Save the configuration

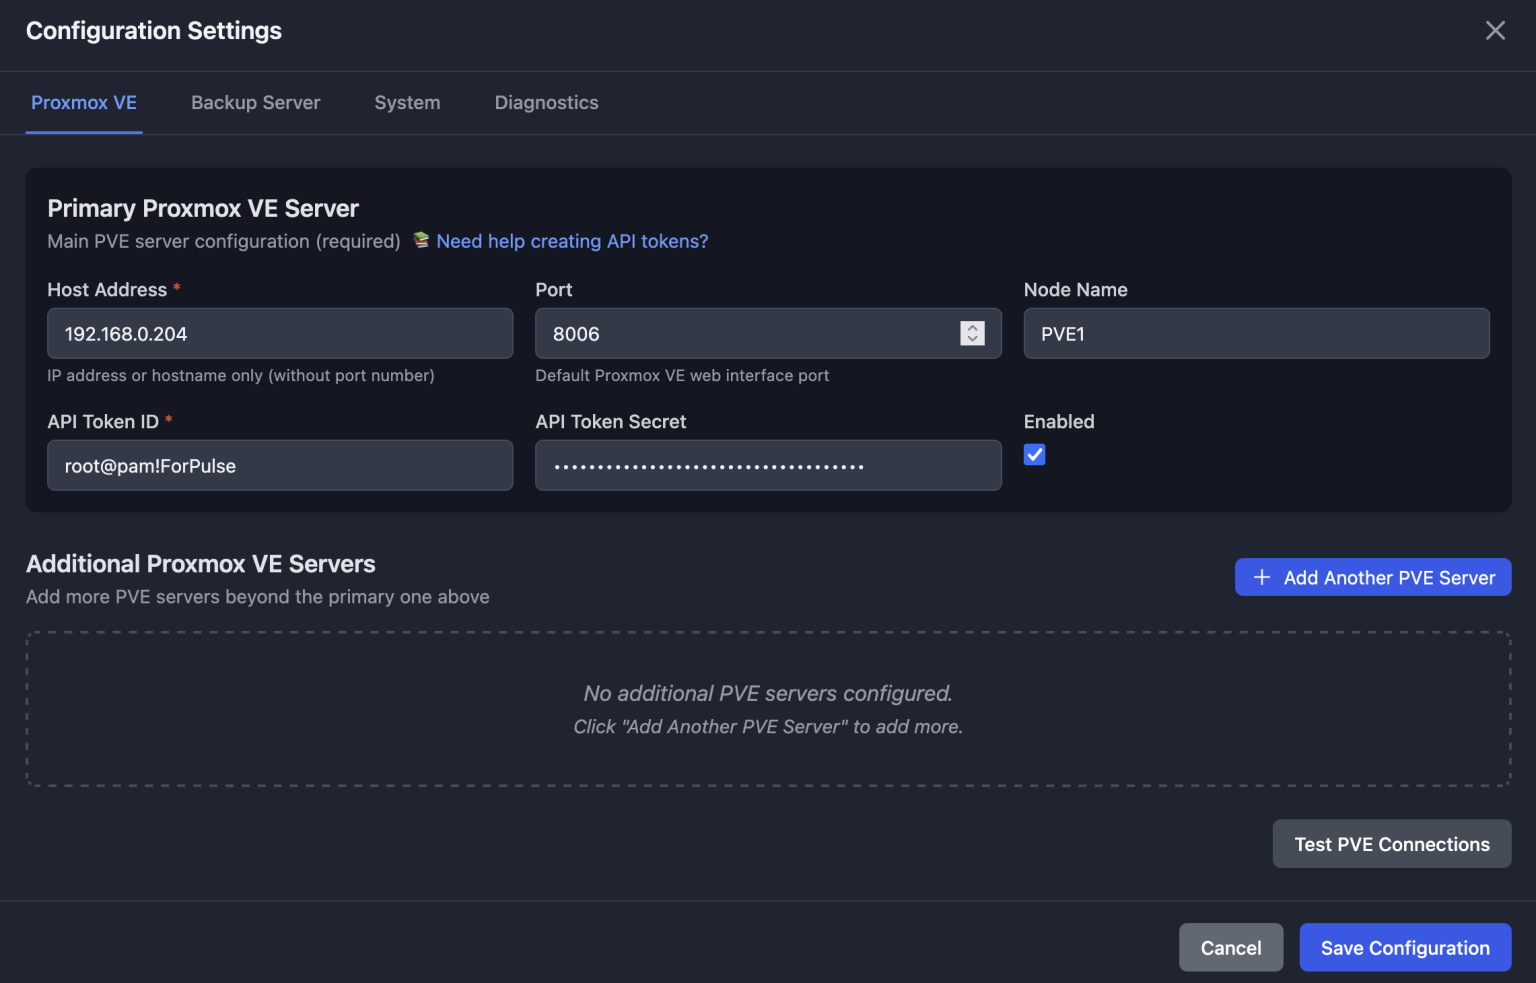coord(1405,947)
